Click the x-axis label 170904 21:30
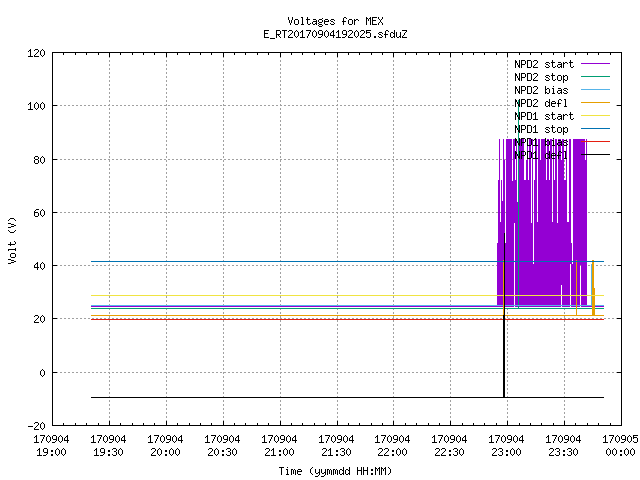This screenshot has height=480, width=640. point(336,446)
